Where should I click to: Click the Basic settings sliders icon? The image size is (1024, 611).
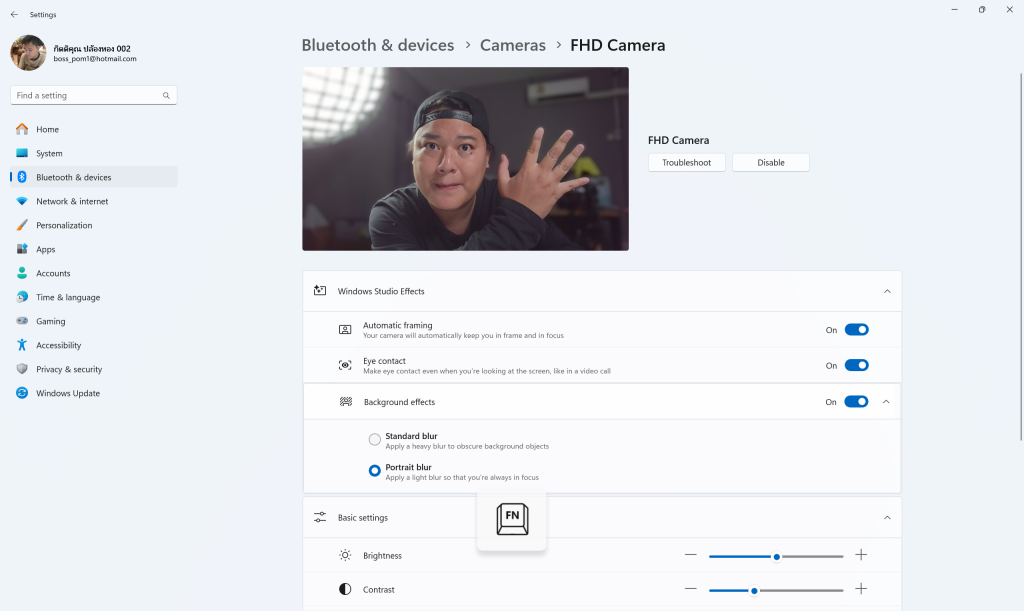pos(320,517)
